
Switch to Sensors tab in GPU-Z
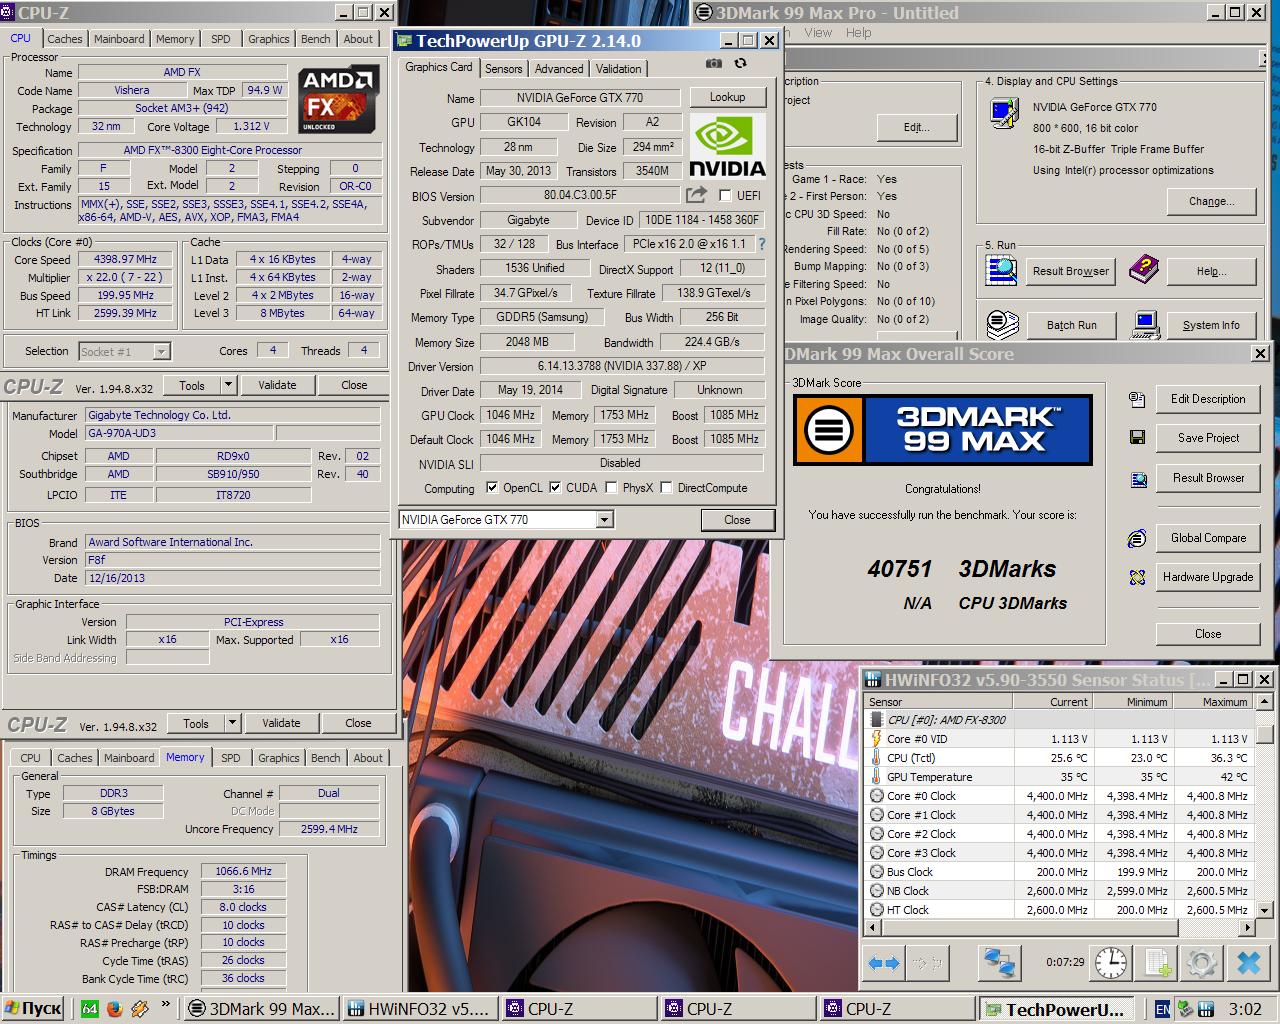[503, 68]
